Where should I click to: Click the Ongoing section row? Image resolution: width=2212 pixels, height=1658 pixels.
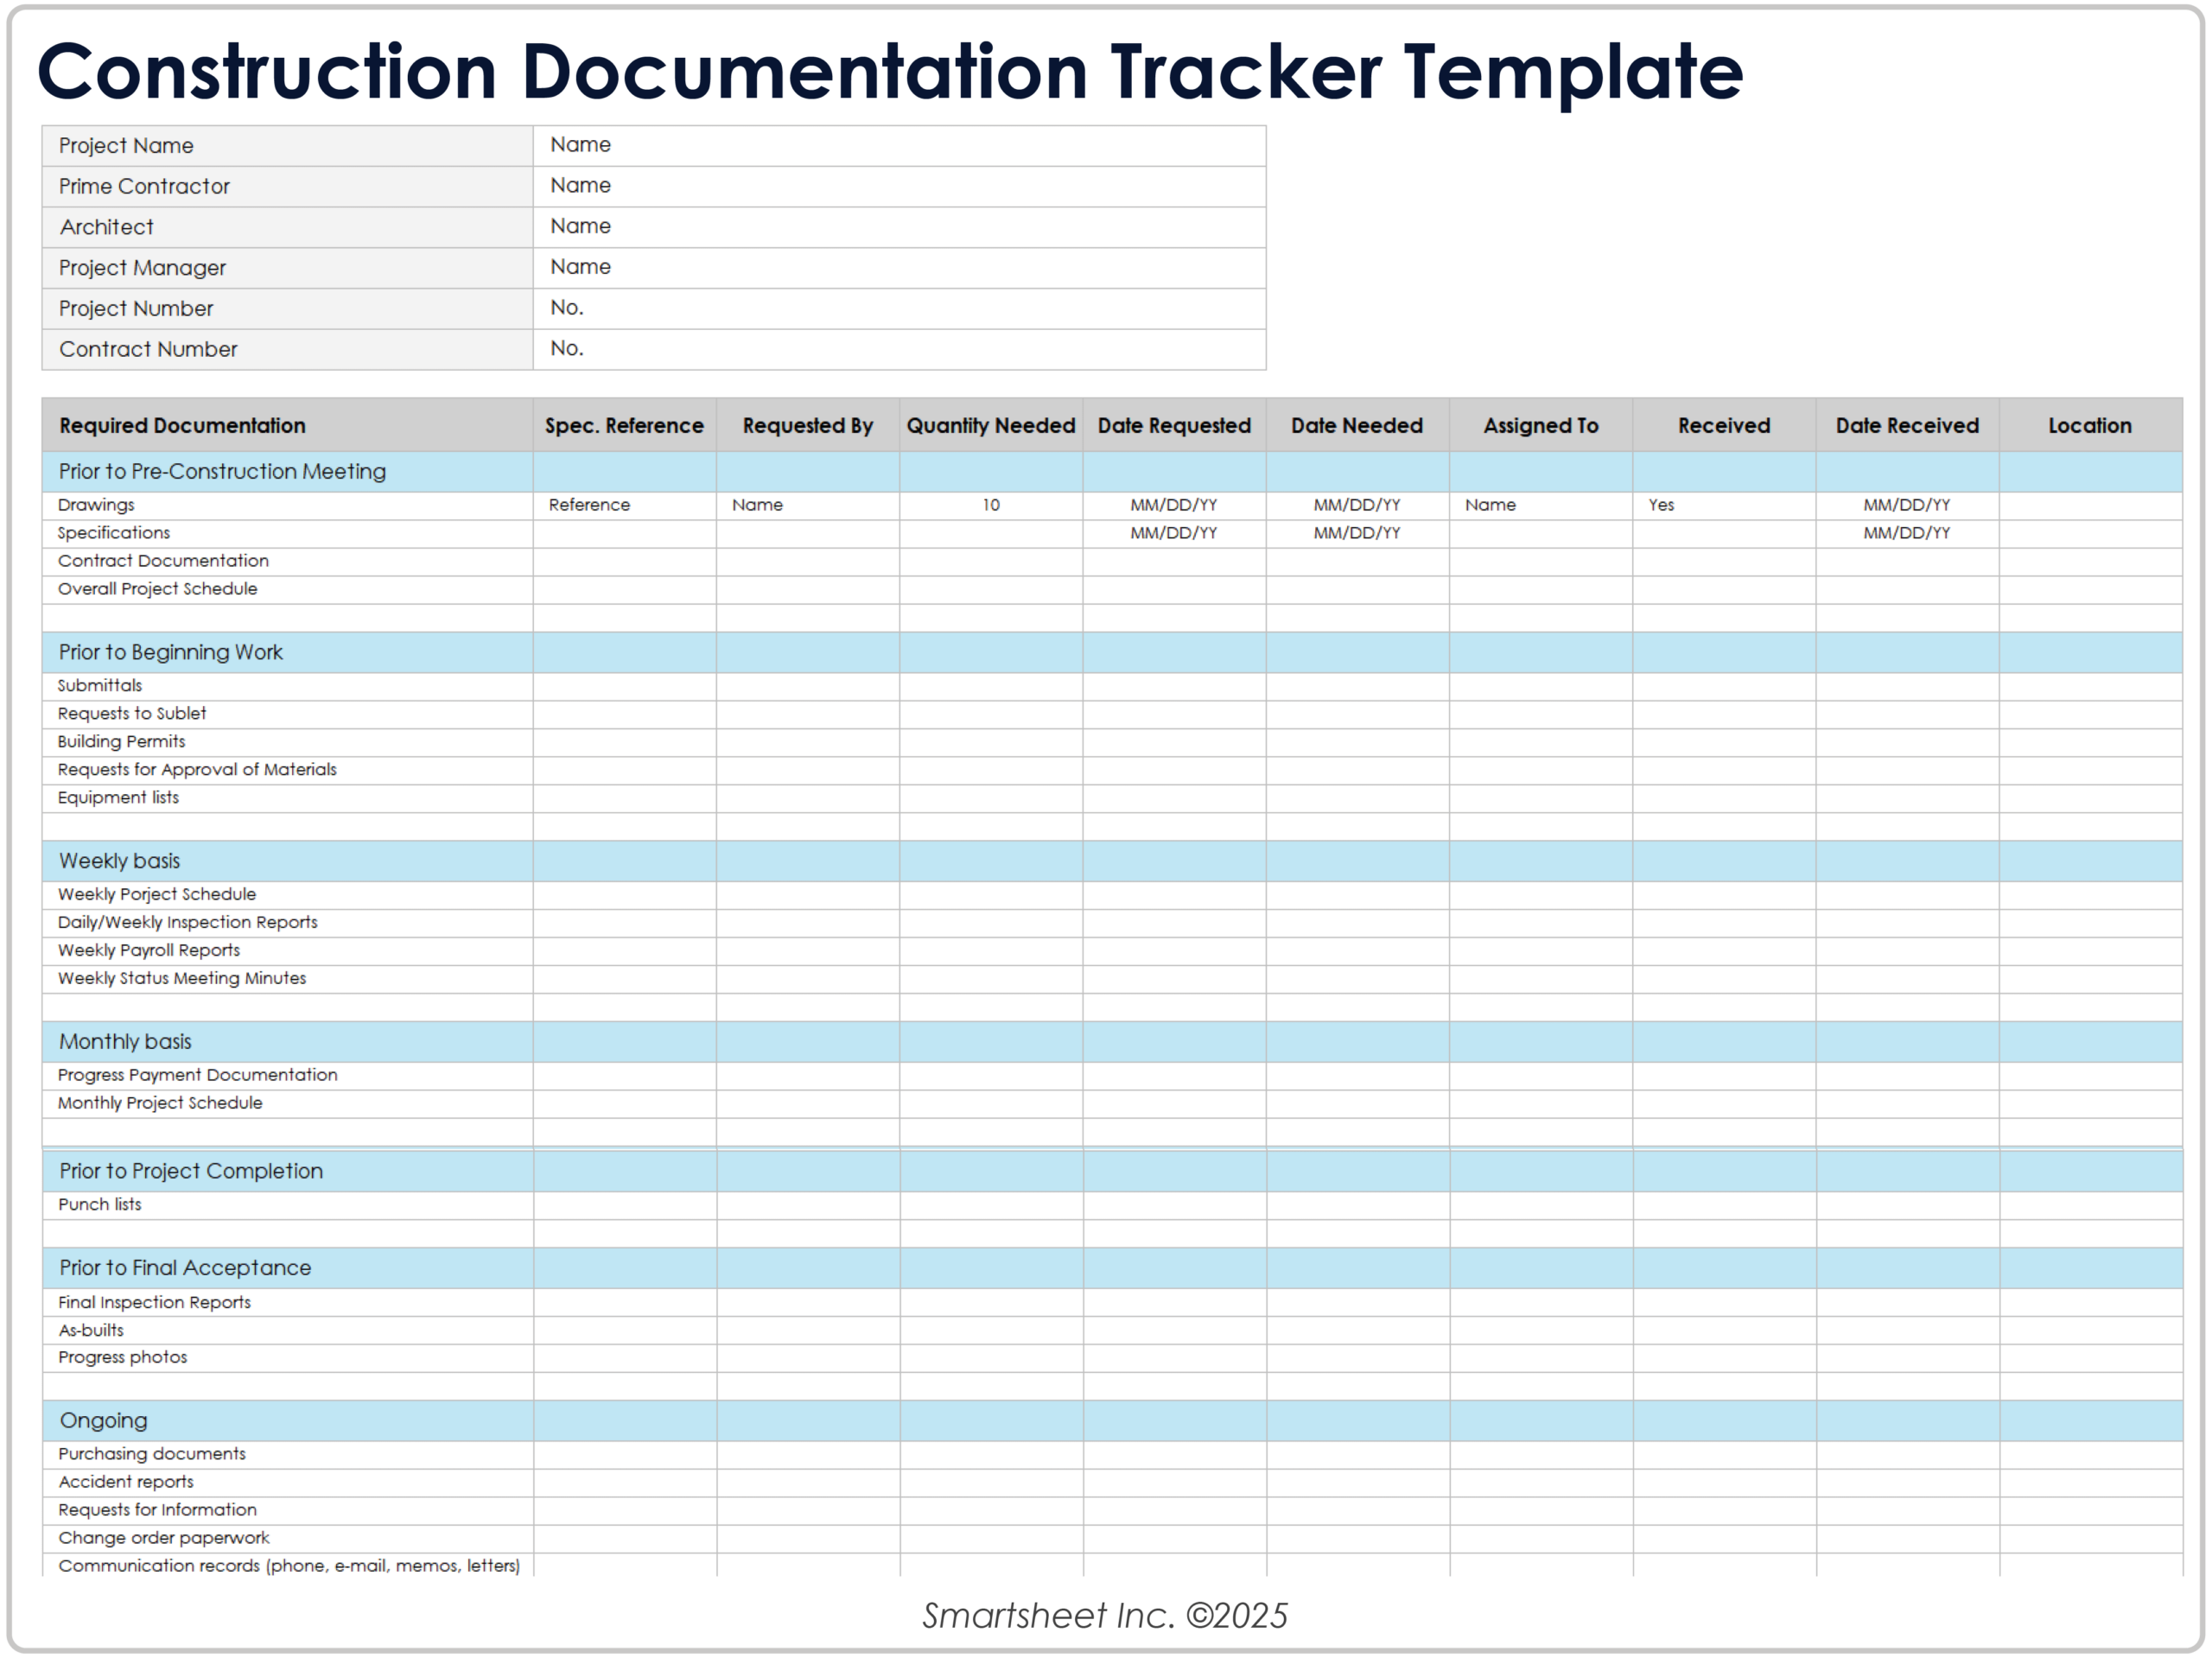pyautogui.click(x=102, y=1420)
